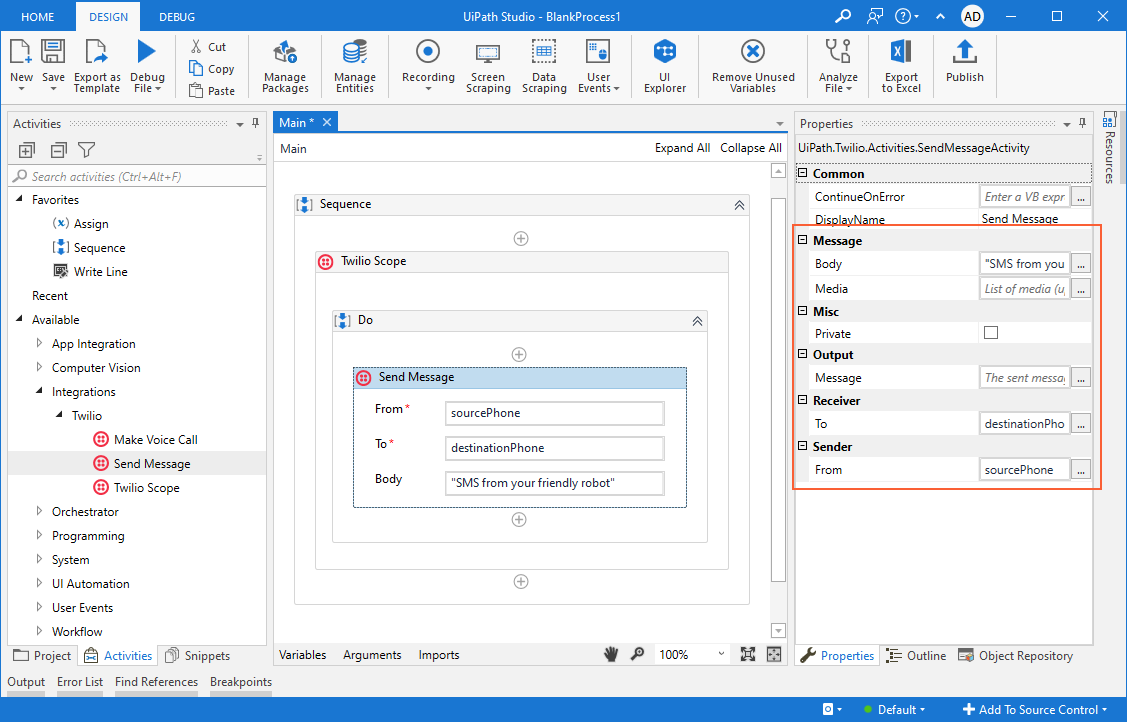
Task: Switch to the Outline tab
Action: tap(916, 655)
